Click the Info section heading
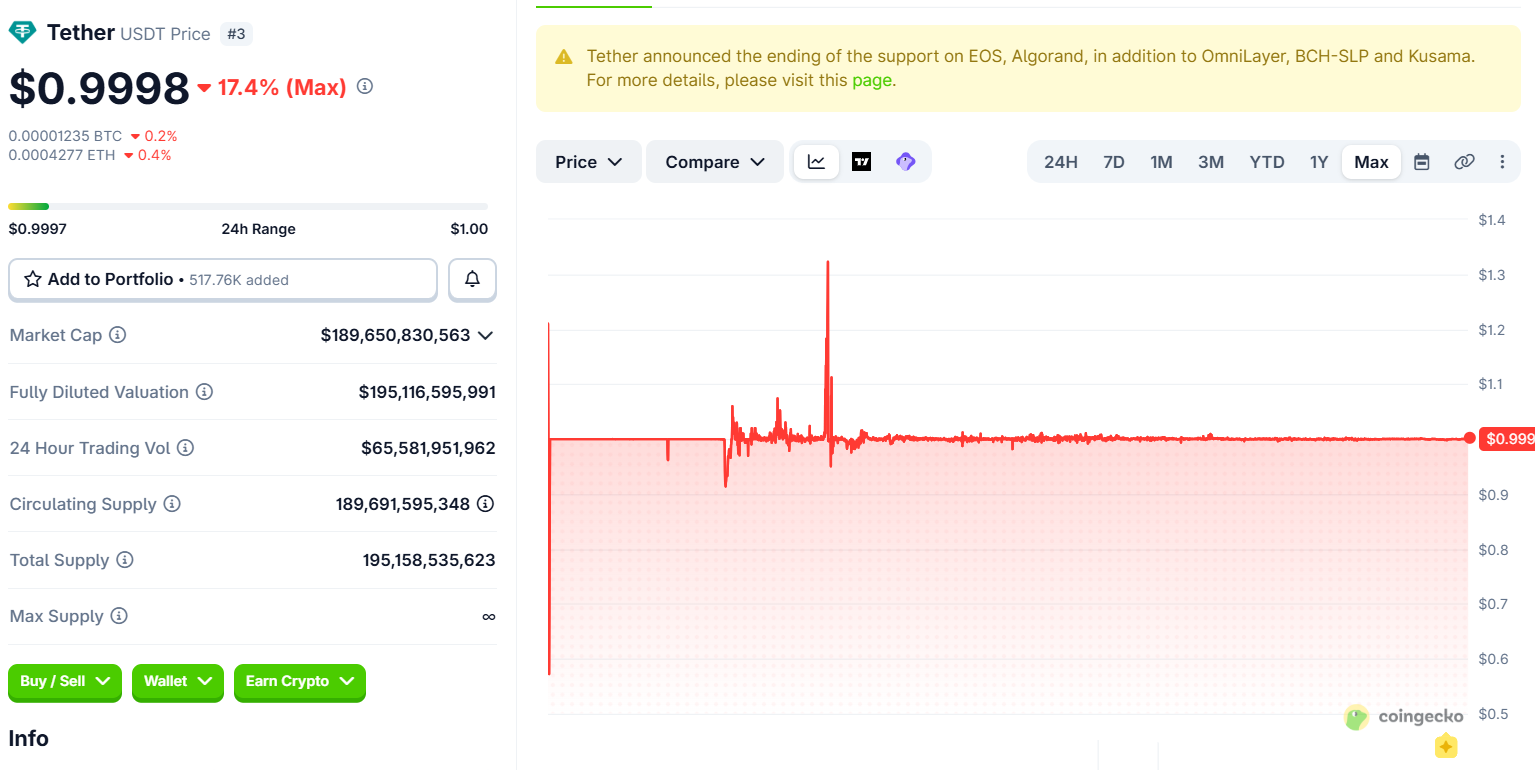 tap(28, 738)
